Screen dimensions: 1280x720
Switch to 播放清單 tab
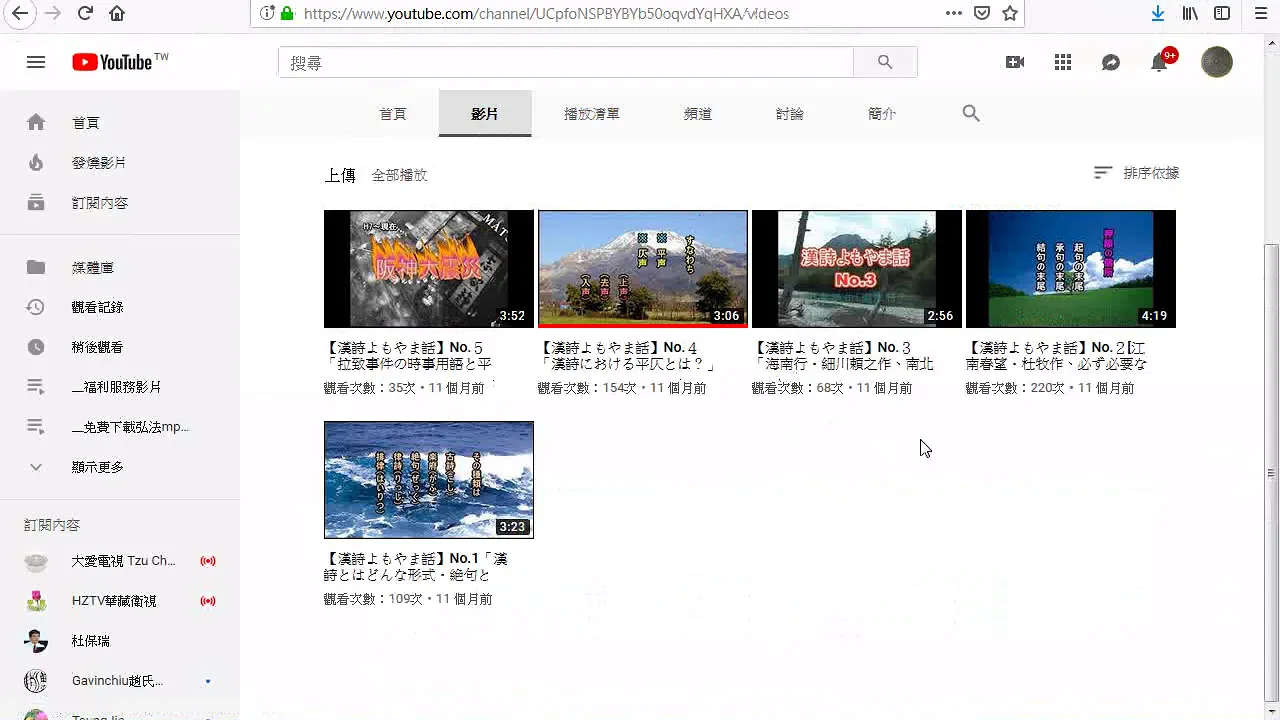tap(592, 114)
